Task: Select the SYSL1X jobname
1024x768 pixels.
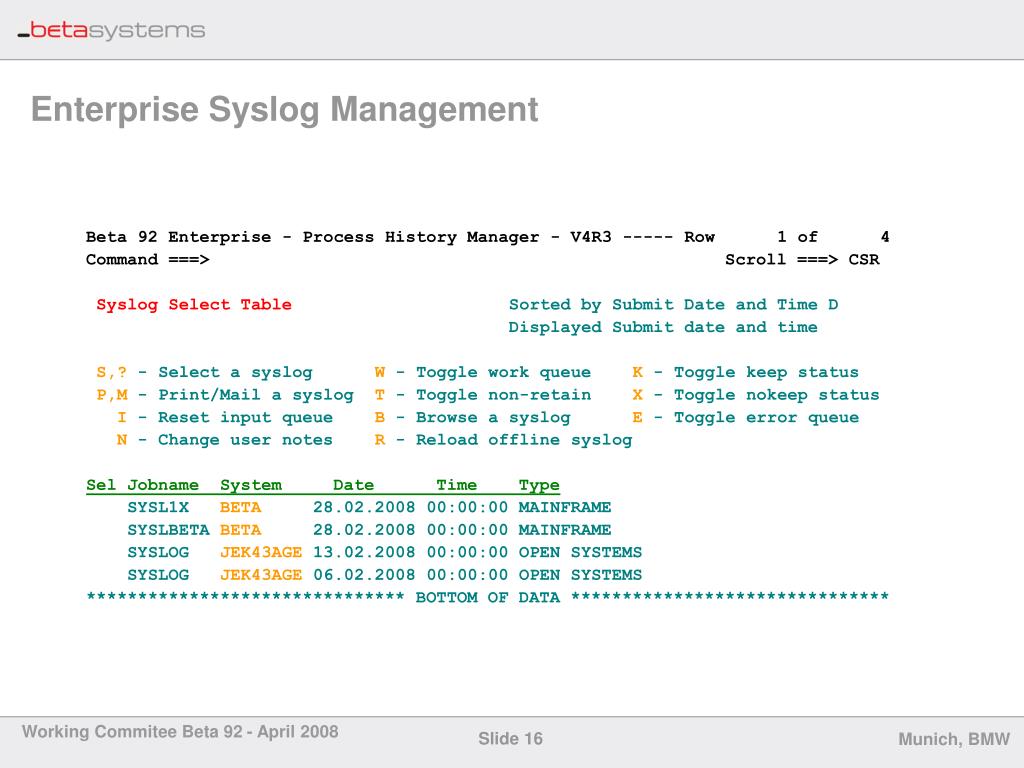Action: [x=158, y=507]
